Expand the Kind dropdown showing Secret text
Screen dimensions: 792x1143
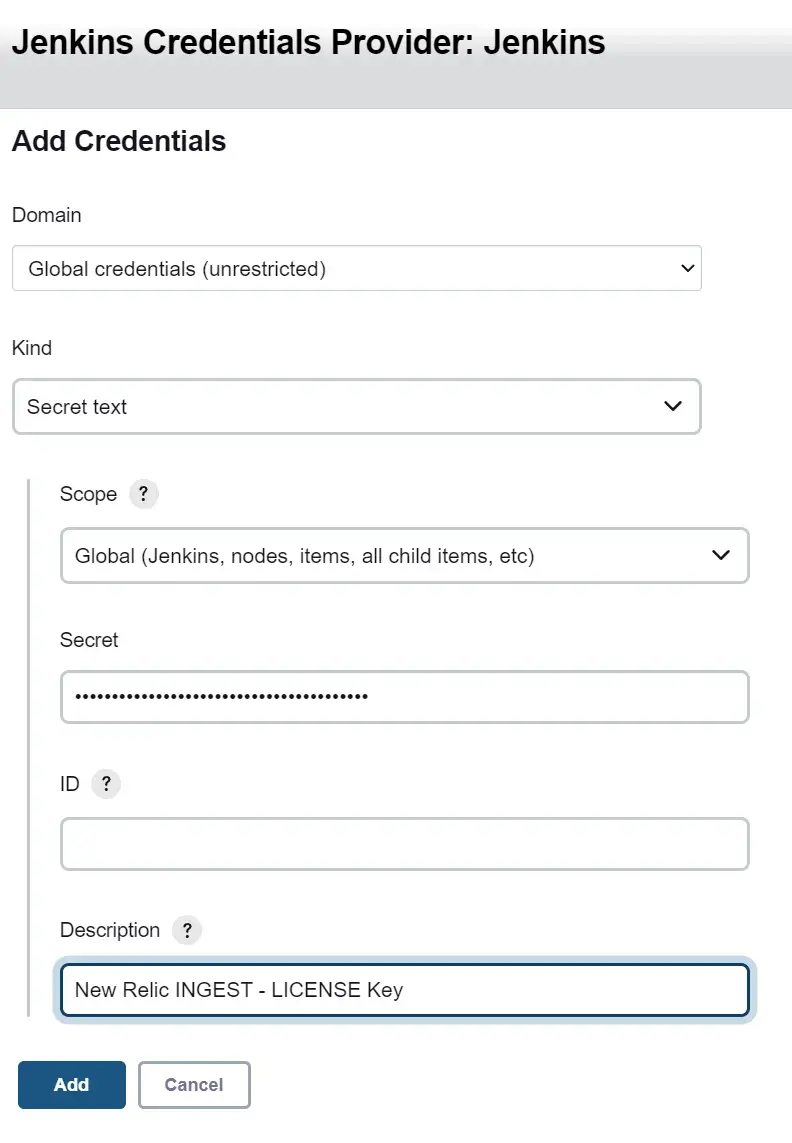pyautogui.click(x=356, y=407)
